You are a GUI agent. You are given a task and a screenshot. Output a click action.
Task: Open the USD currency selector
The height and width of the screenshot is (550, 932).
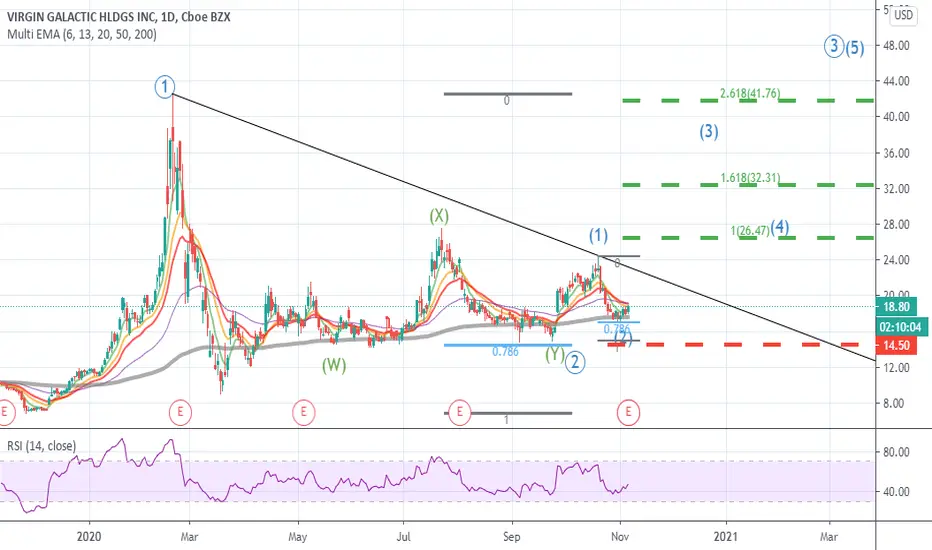click(903, 15)
